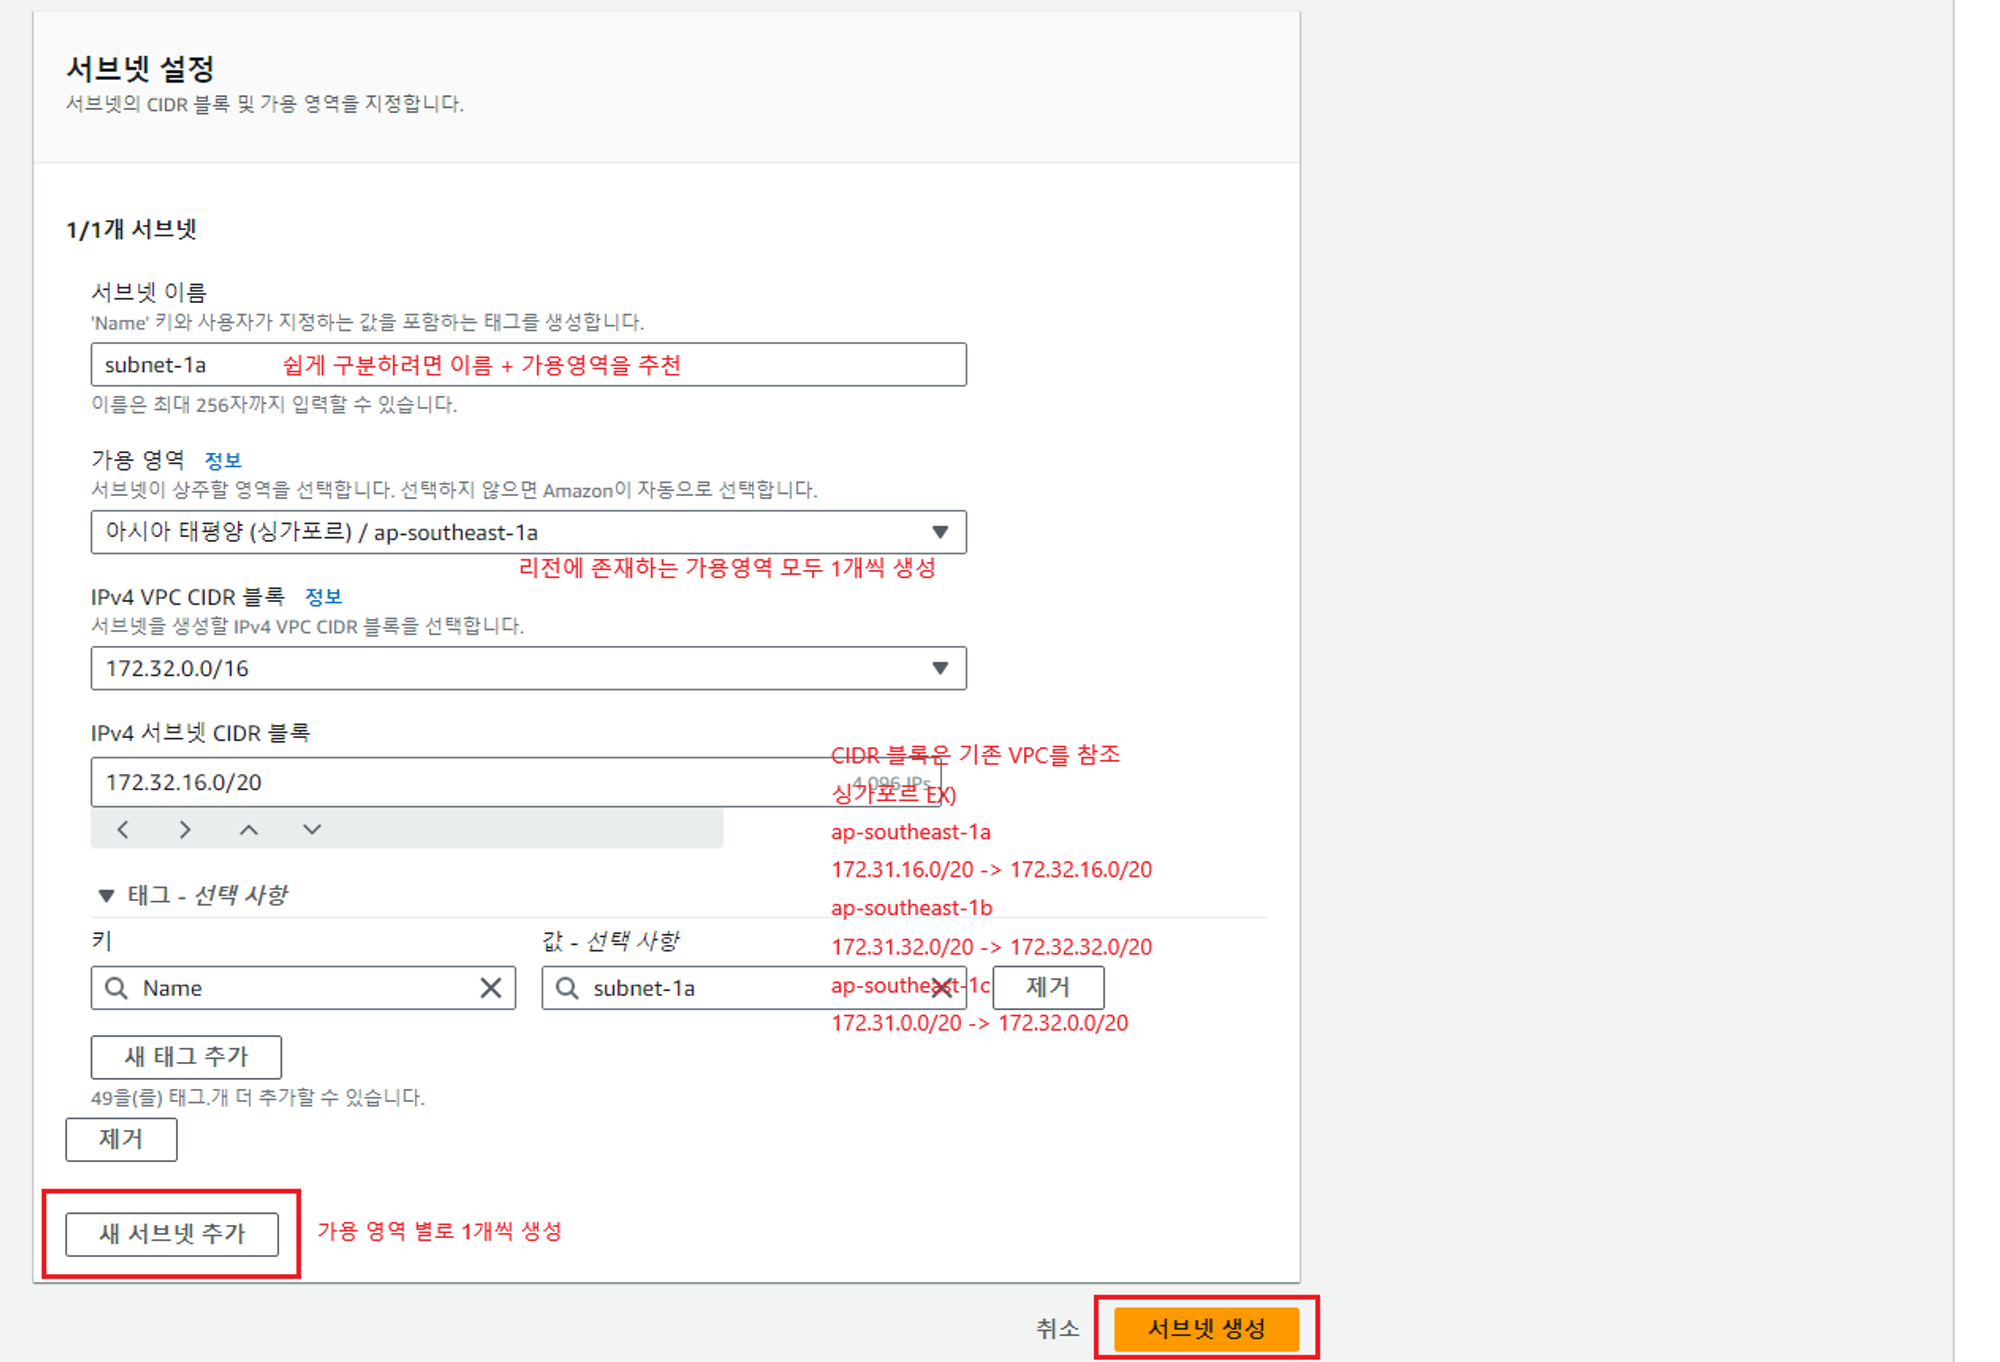Viewport: 2000px width, 1362px height.
Task: Click the right arrow CIDR navigation icon
Action: (x=185, y=829)
